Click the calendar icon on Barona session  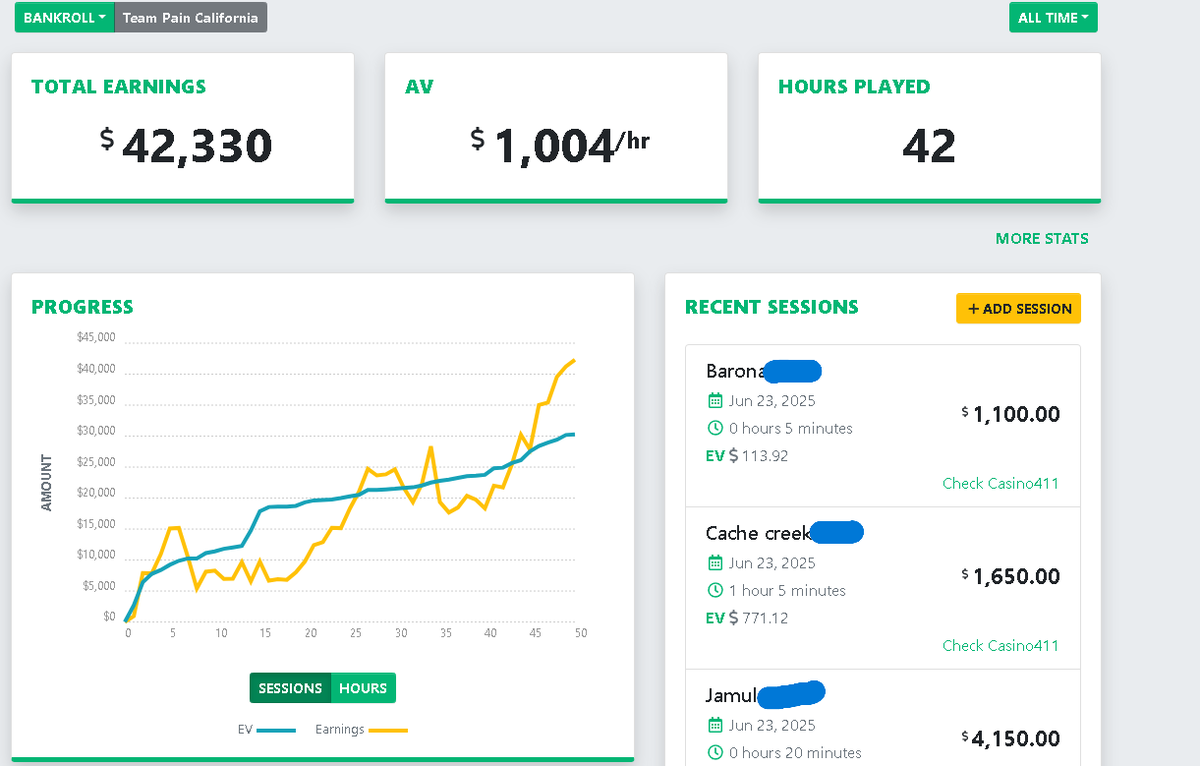click(716, 399)
